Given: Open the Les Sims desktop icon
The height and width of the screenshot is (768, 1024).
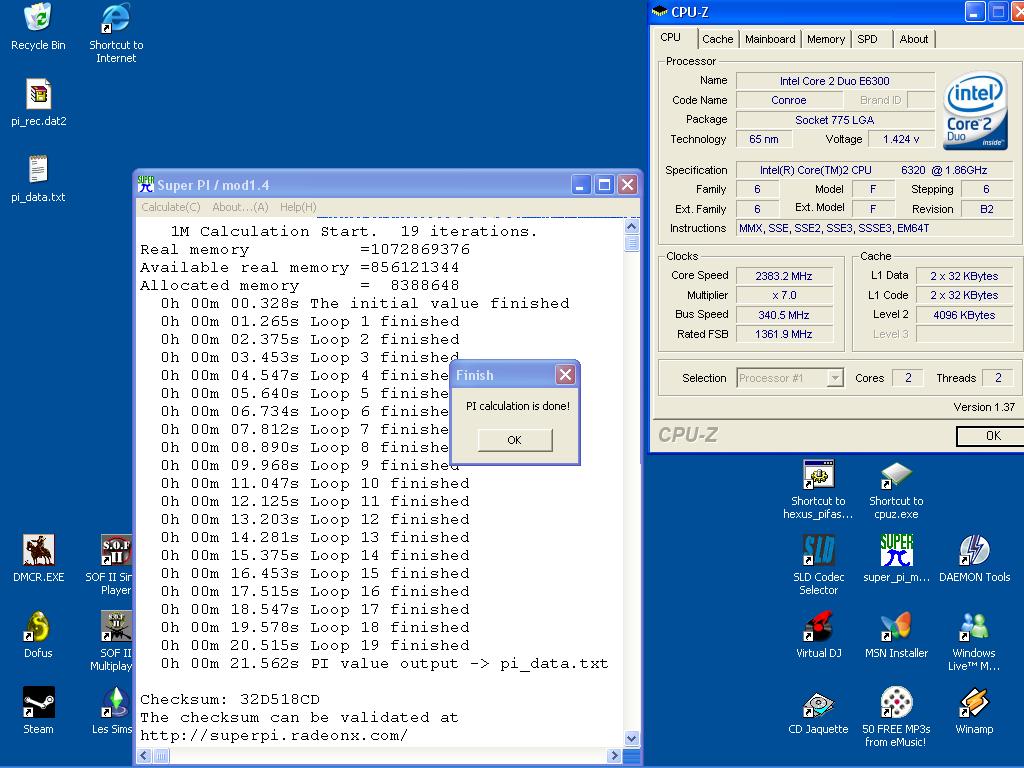Looking at the screenshot, I should click(114, 711).
